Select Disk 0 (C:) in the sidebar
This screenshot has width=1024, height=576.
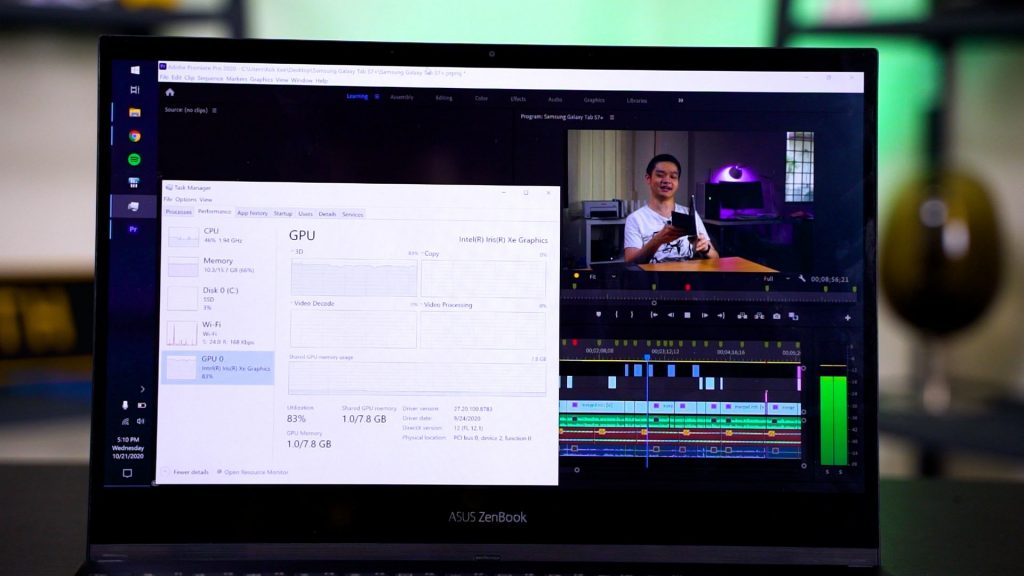coord(218,298)
